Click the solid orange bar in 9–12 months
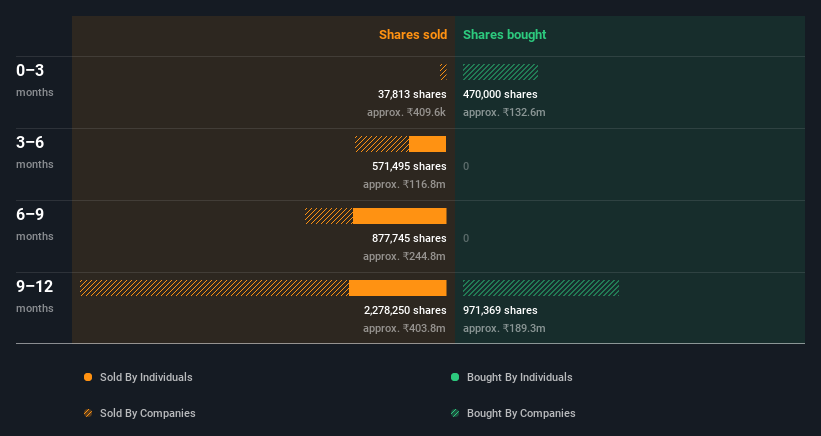This screenshot has height=436, width=821. coord(398,288)
